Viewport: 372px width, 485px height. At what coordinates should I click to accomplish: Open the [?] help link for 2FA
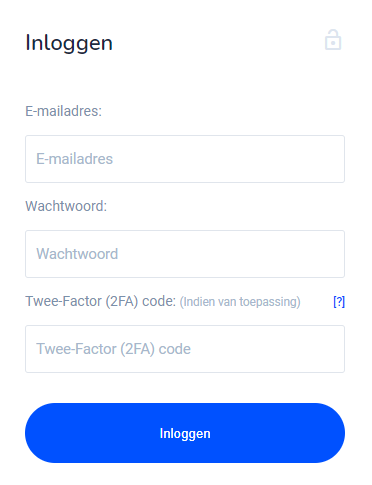(339, 302)
